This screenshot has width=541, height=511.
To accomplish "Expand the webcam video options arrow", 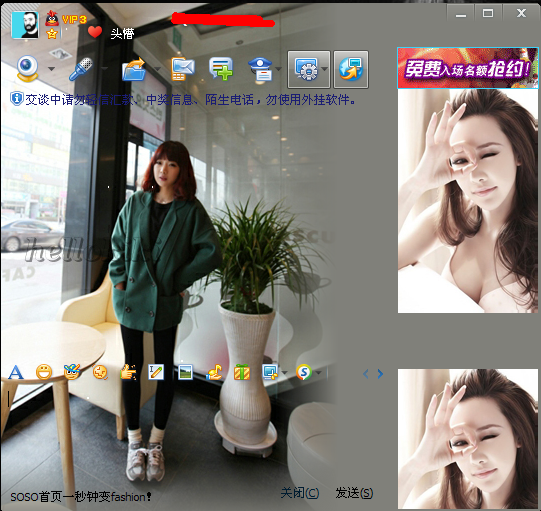I will click(51, 69).
